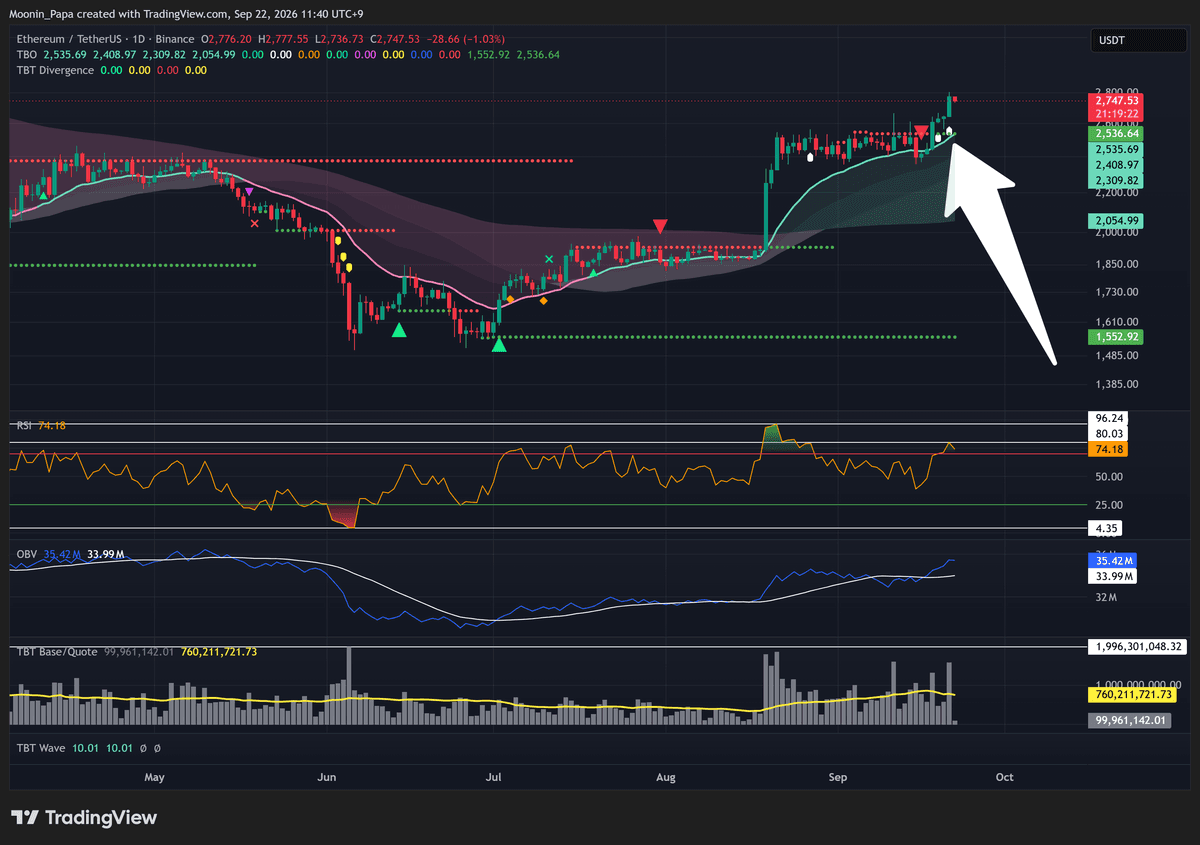Screen dimensions: 1200x845
Task: Click the red 2,747.53 current price axis label
Action: [x=1117, y=101]
